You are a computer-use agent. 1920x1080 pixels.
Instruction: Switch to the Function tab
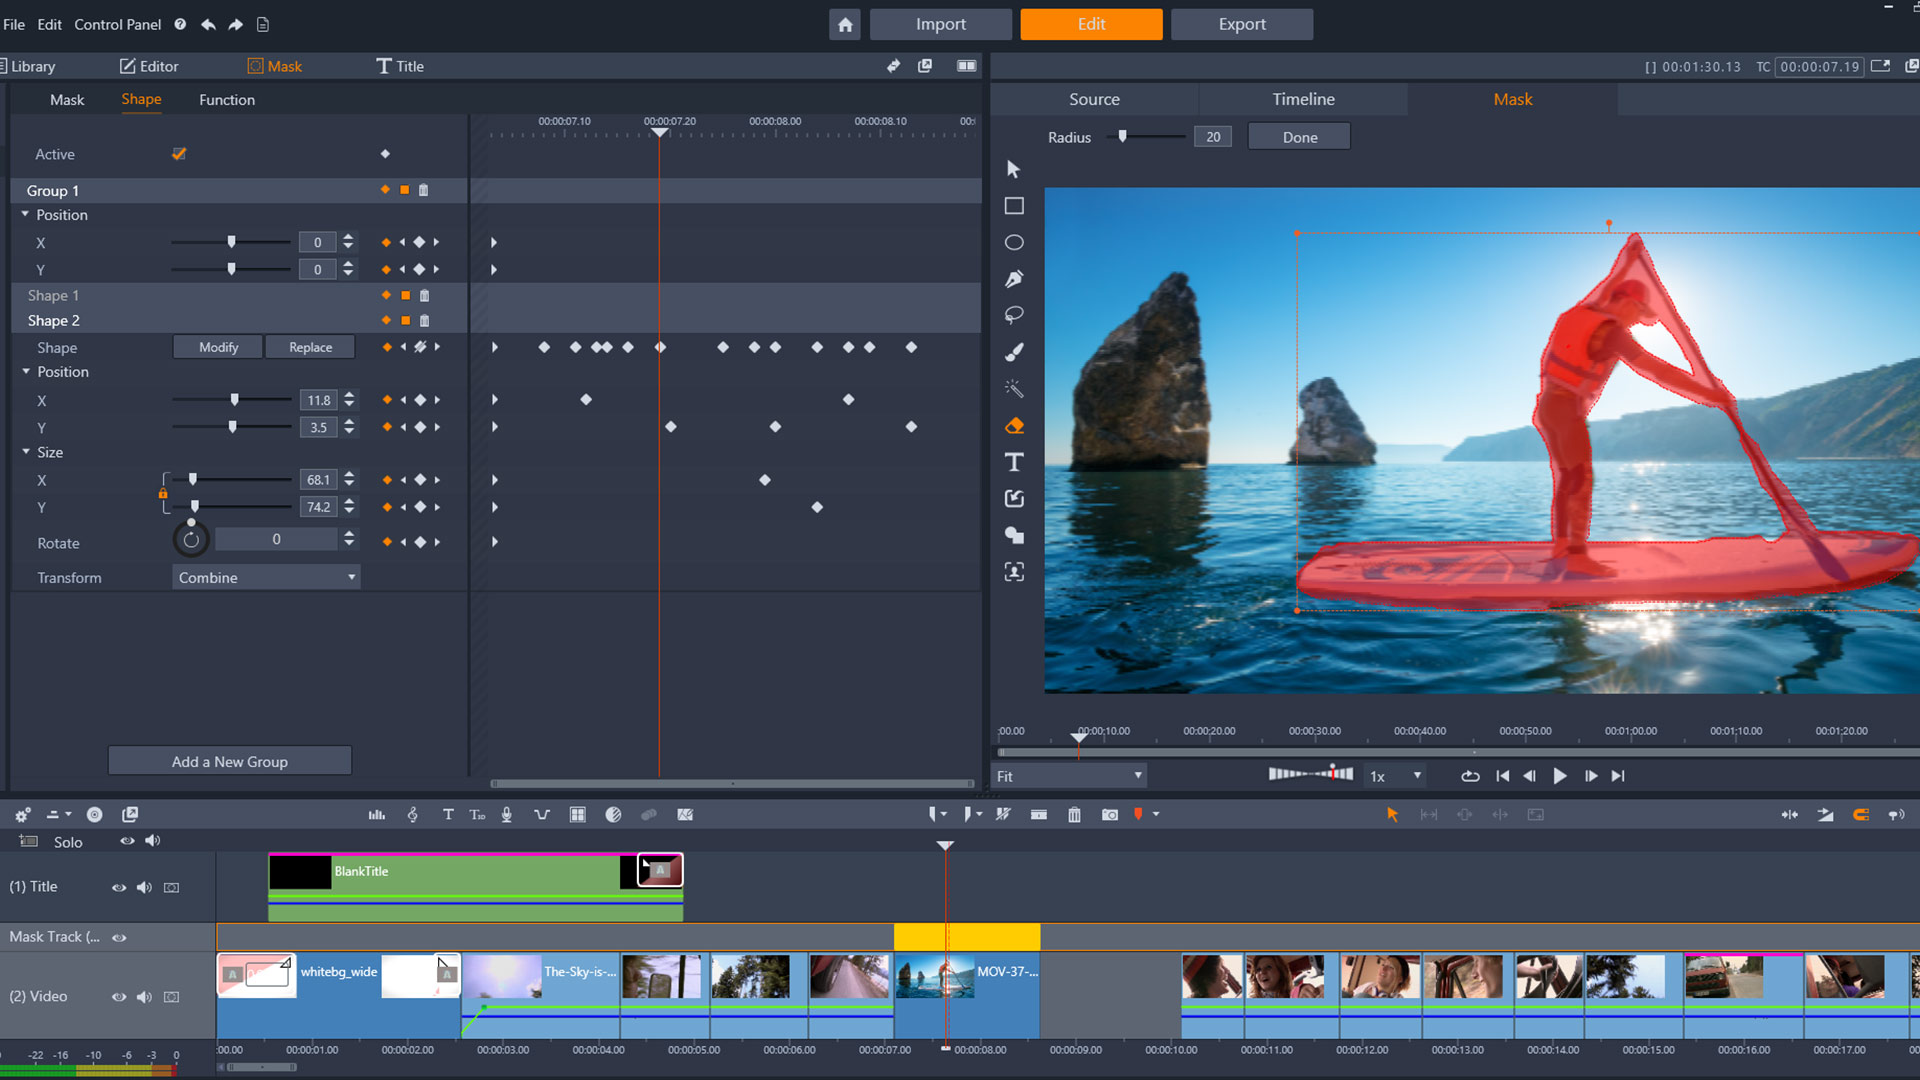click(x=227, y=99)
